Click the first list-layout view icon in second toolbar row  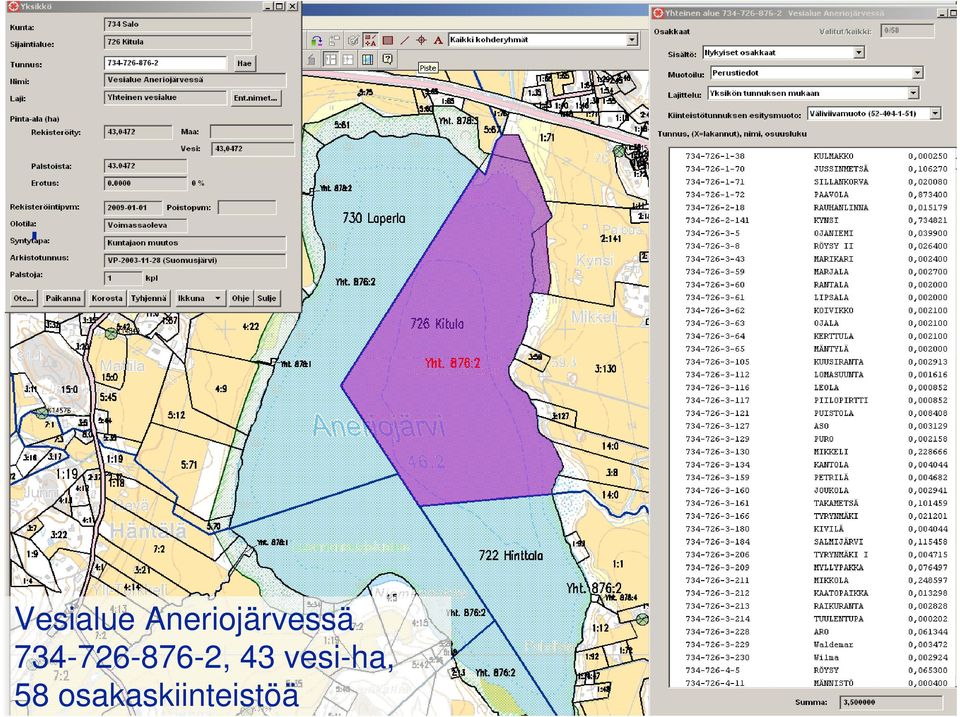(330, 59)
